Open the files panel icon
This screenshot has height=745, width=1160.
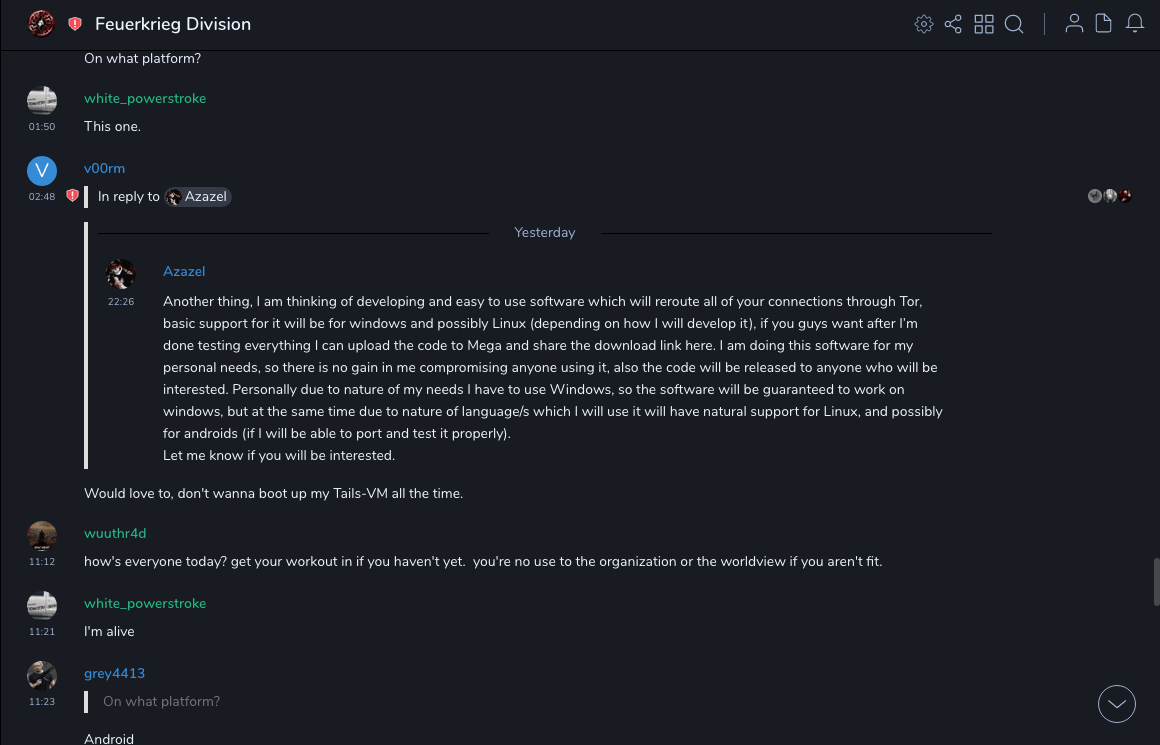pos(1104,24)
